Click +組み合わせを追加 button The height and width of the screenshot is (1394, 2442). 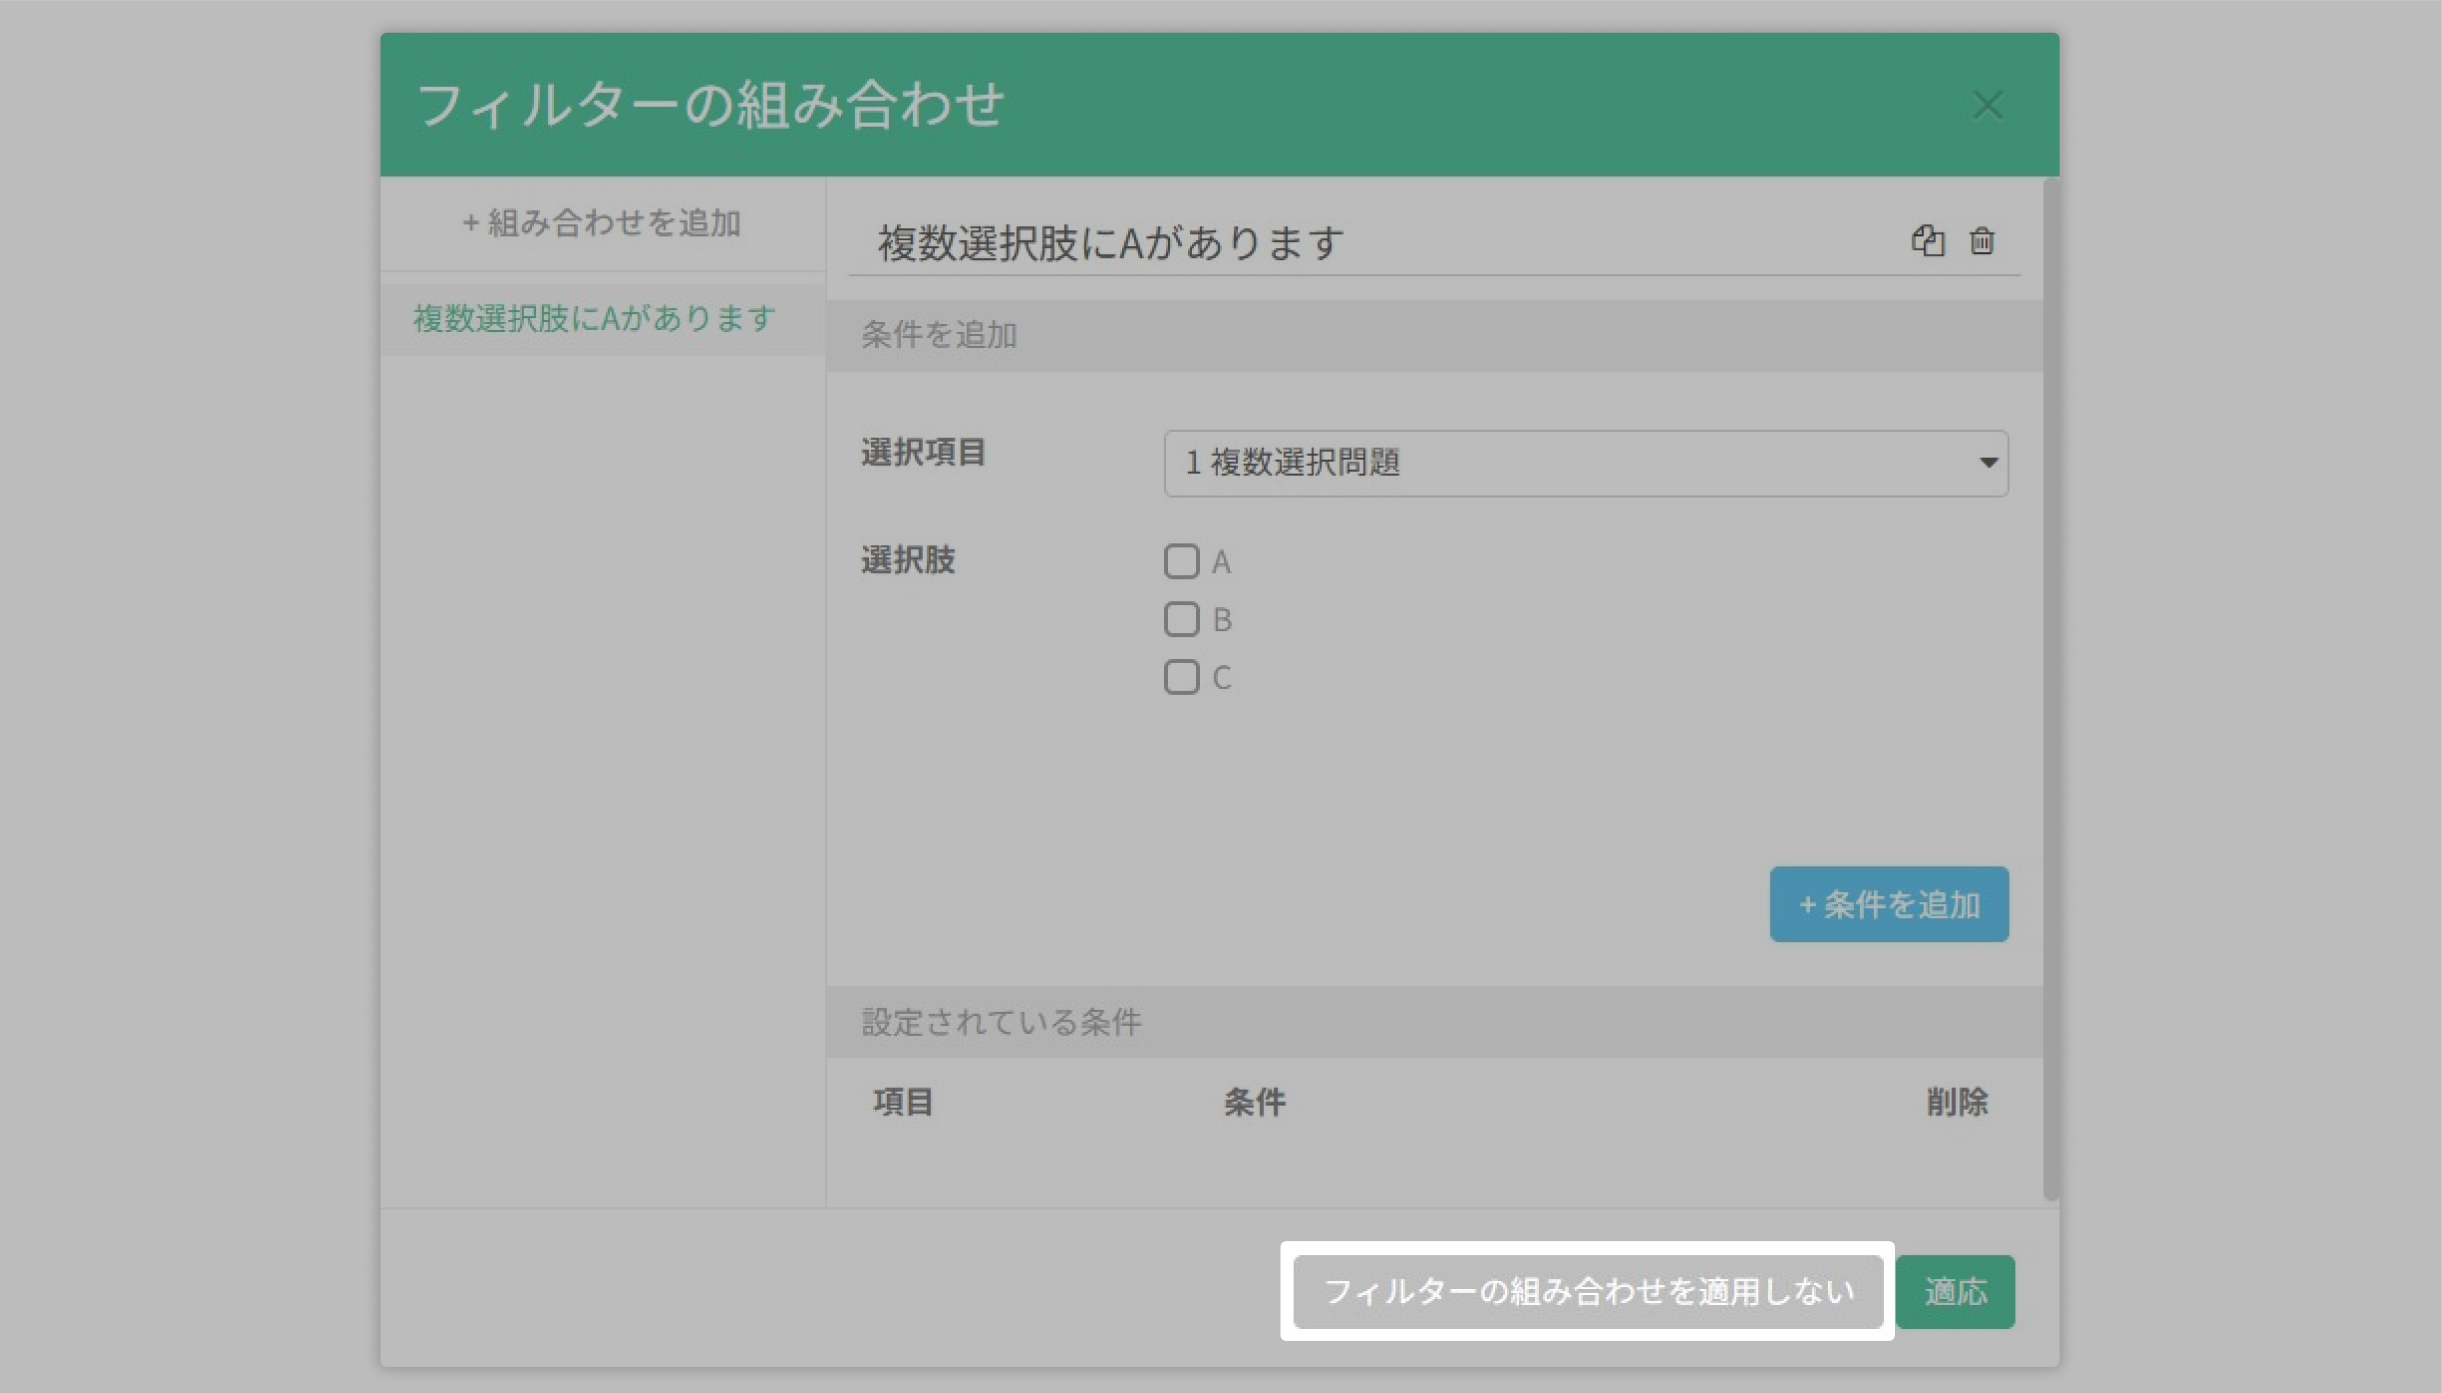pyautogui.click(x=602, y=222)
